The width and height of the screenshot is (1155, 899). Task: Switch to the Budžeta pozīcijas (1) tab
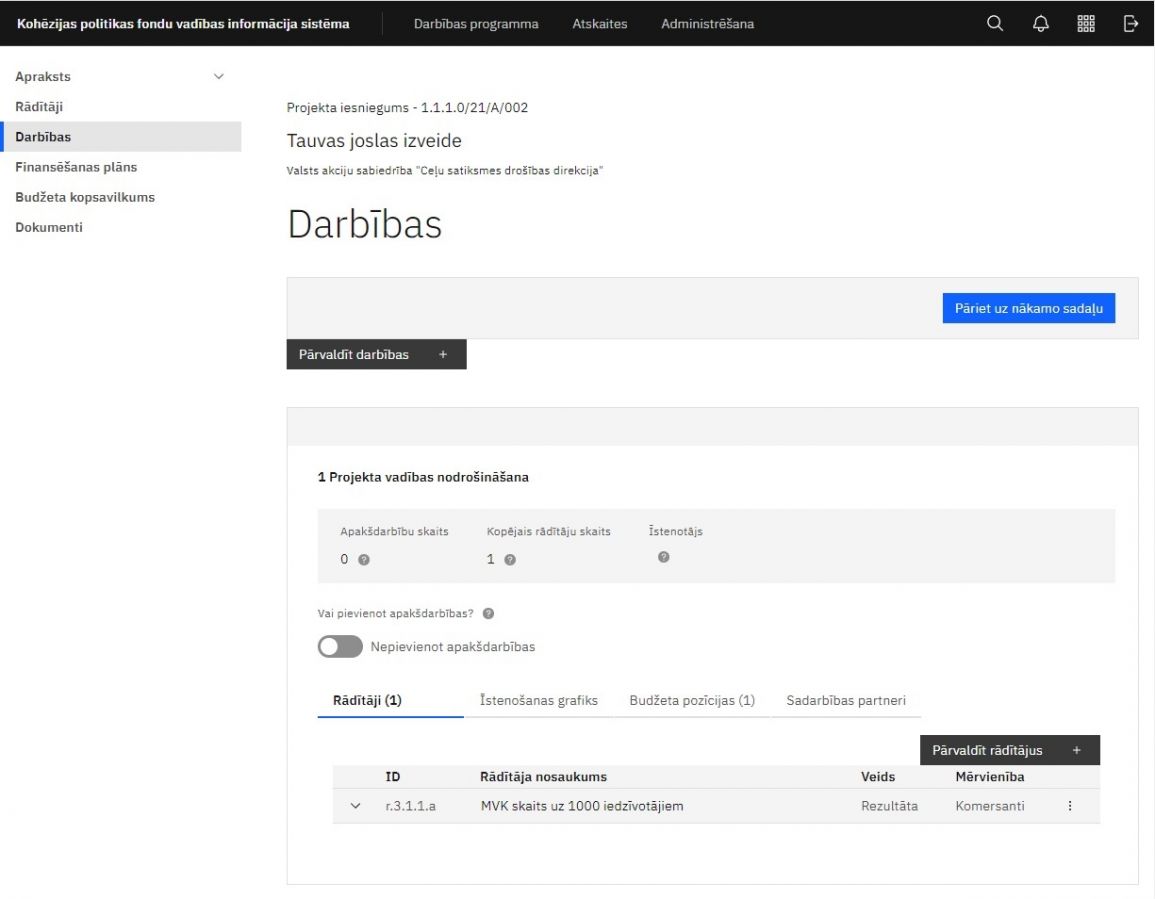click(692, 701)
